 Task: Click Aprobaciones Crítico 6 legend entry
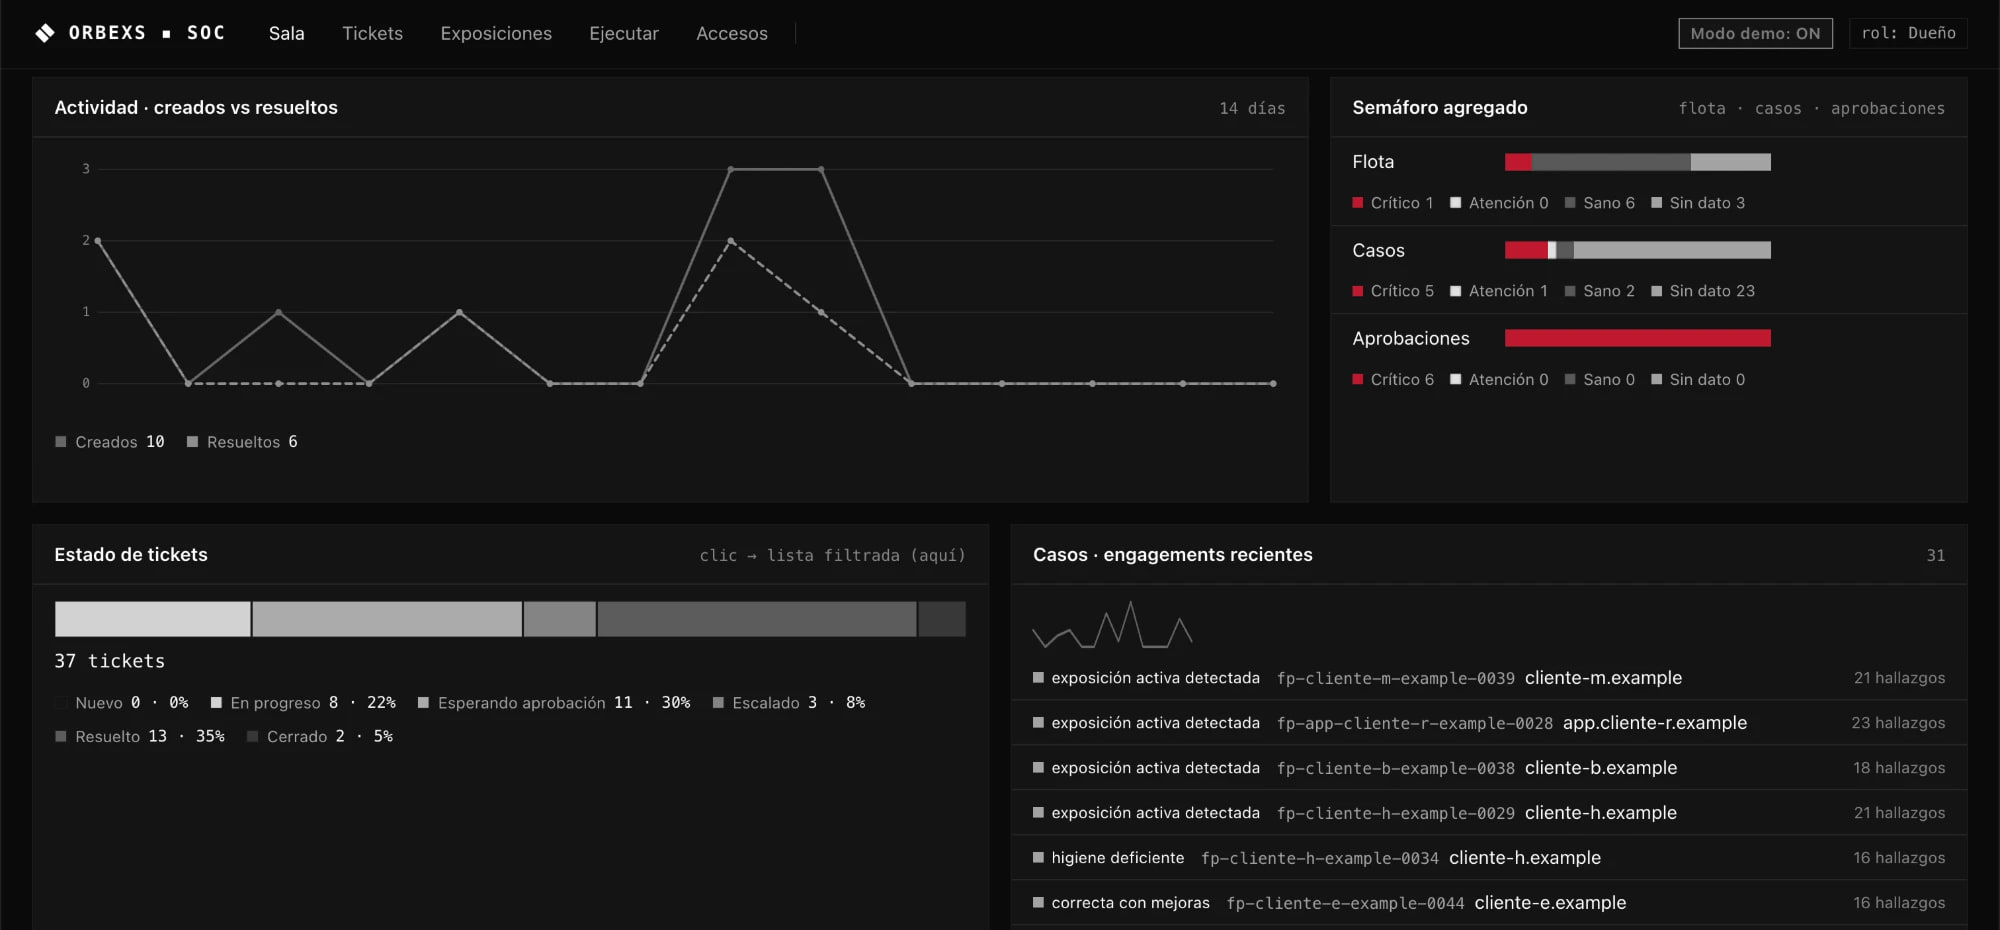click(1393, 380)
